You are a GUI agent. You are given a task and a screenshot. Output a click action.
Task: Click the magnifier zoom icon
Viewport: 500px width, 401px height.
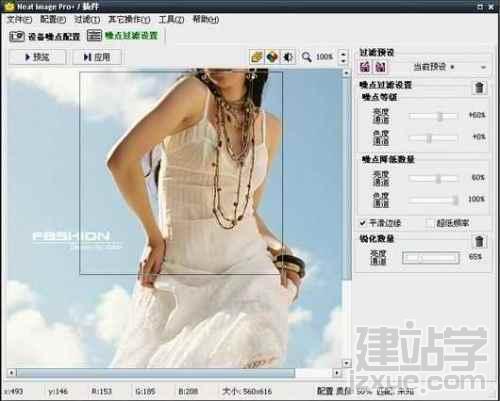pyautogui.click(x=306, y=57)
